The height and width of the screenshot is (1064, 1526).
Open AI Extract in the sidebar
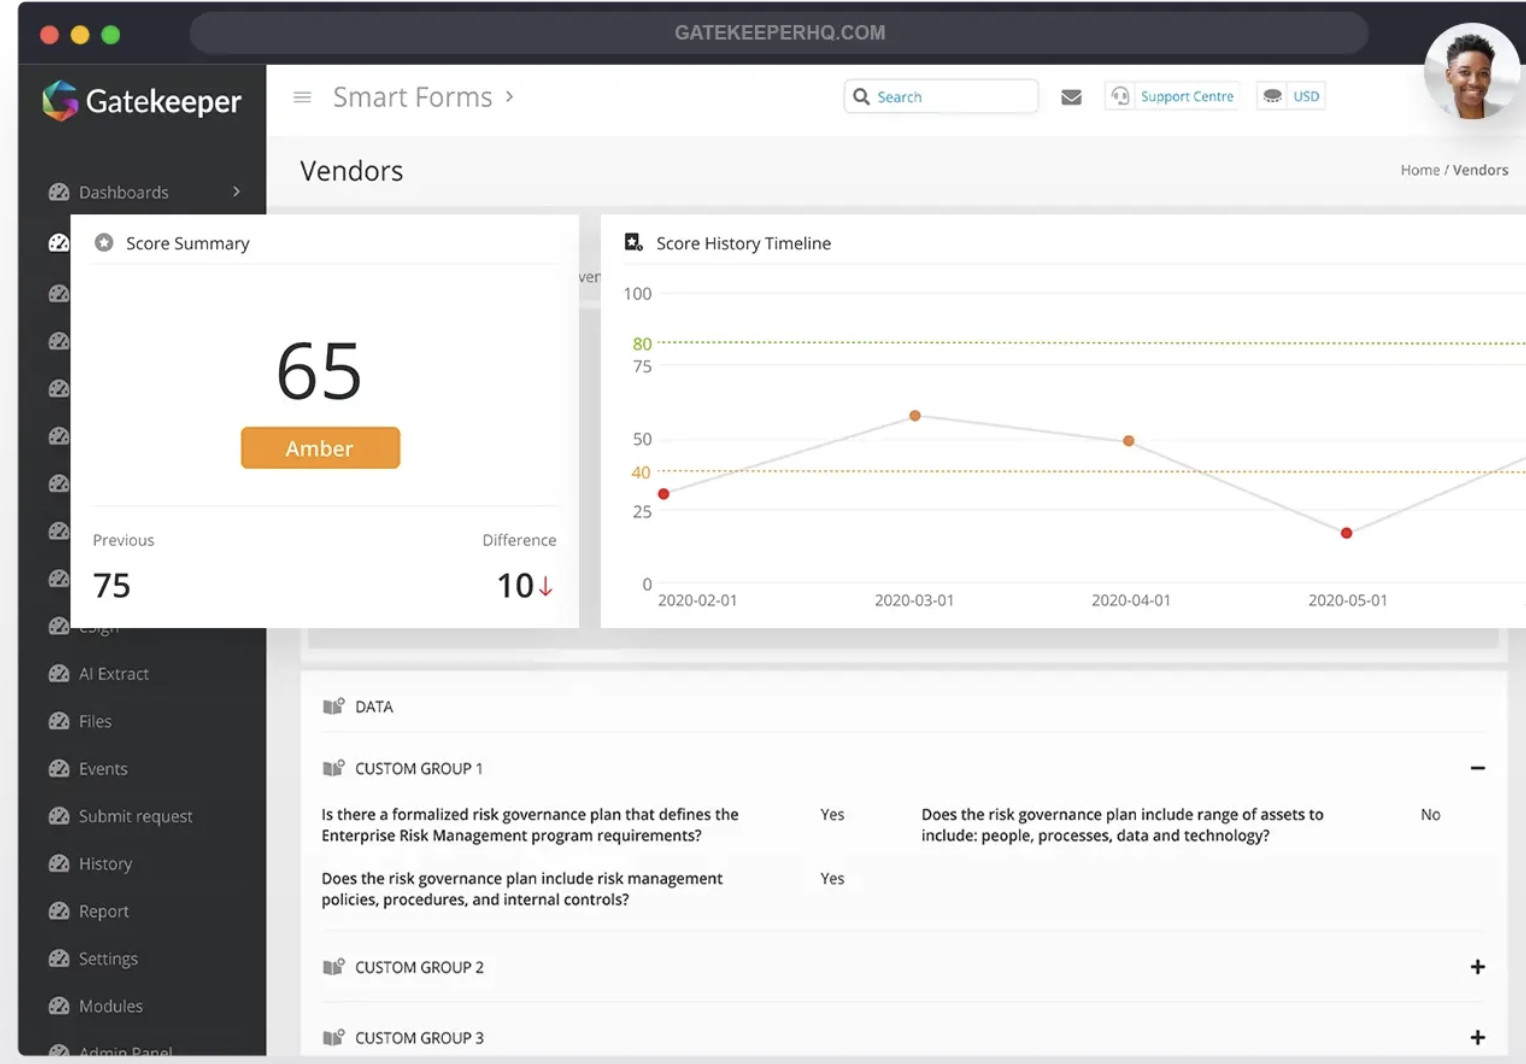(113, 674)
